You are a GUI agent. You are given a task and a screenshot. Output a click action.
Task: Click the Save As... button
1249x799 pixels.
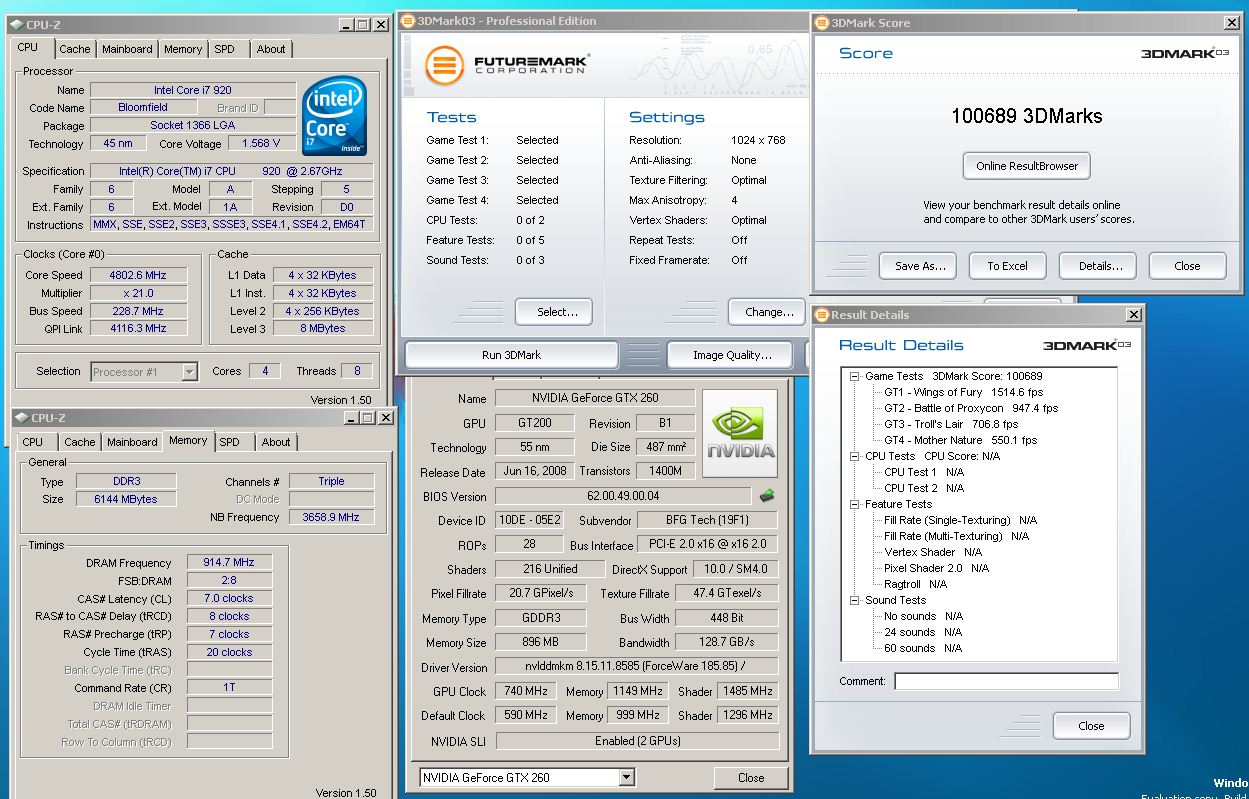pos(919,266)
